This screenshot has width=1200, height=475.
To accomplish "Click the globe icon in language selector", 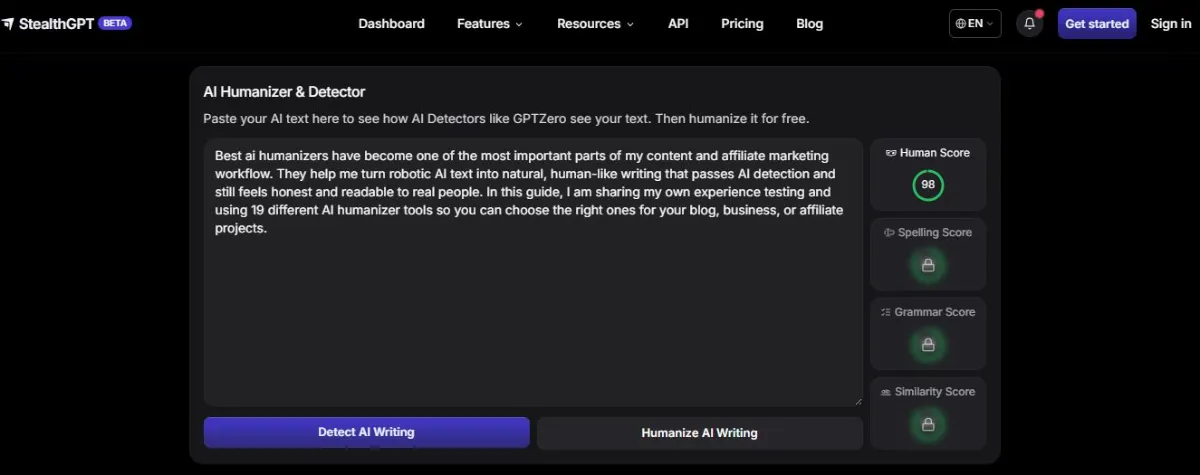I will point(961,24).
